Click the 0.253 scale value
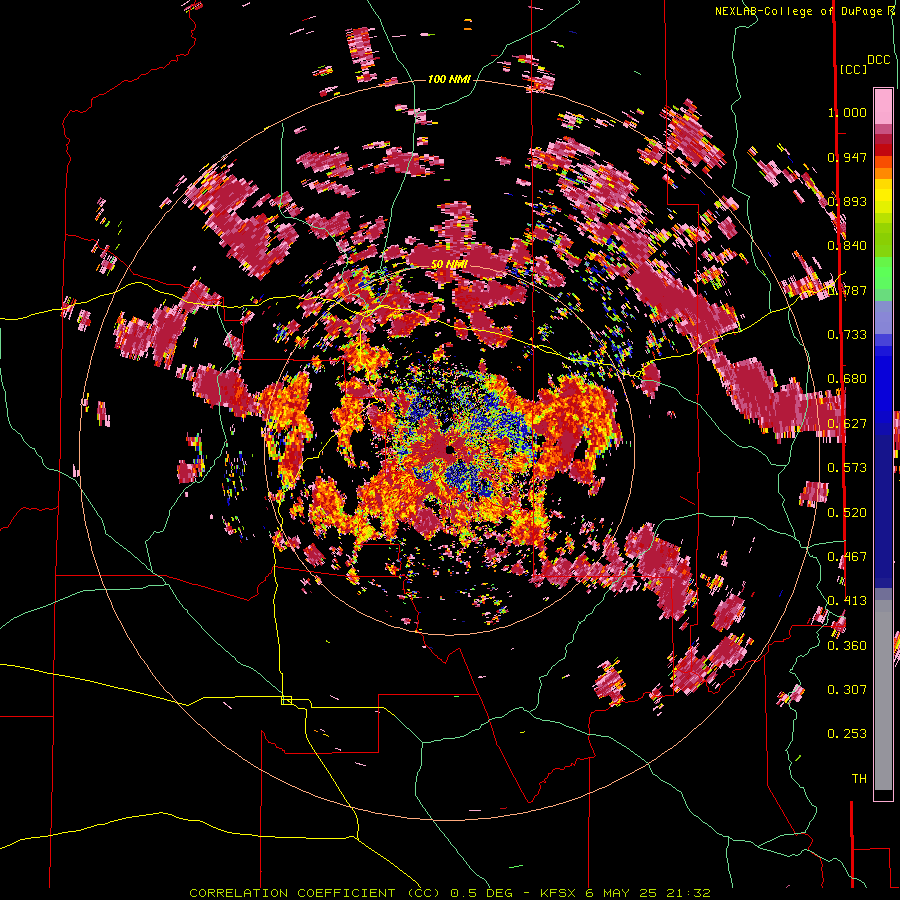This screenshot has height=900, width=900. (x=847, y=734)
